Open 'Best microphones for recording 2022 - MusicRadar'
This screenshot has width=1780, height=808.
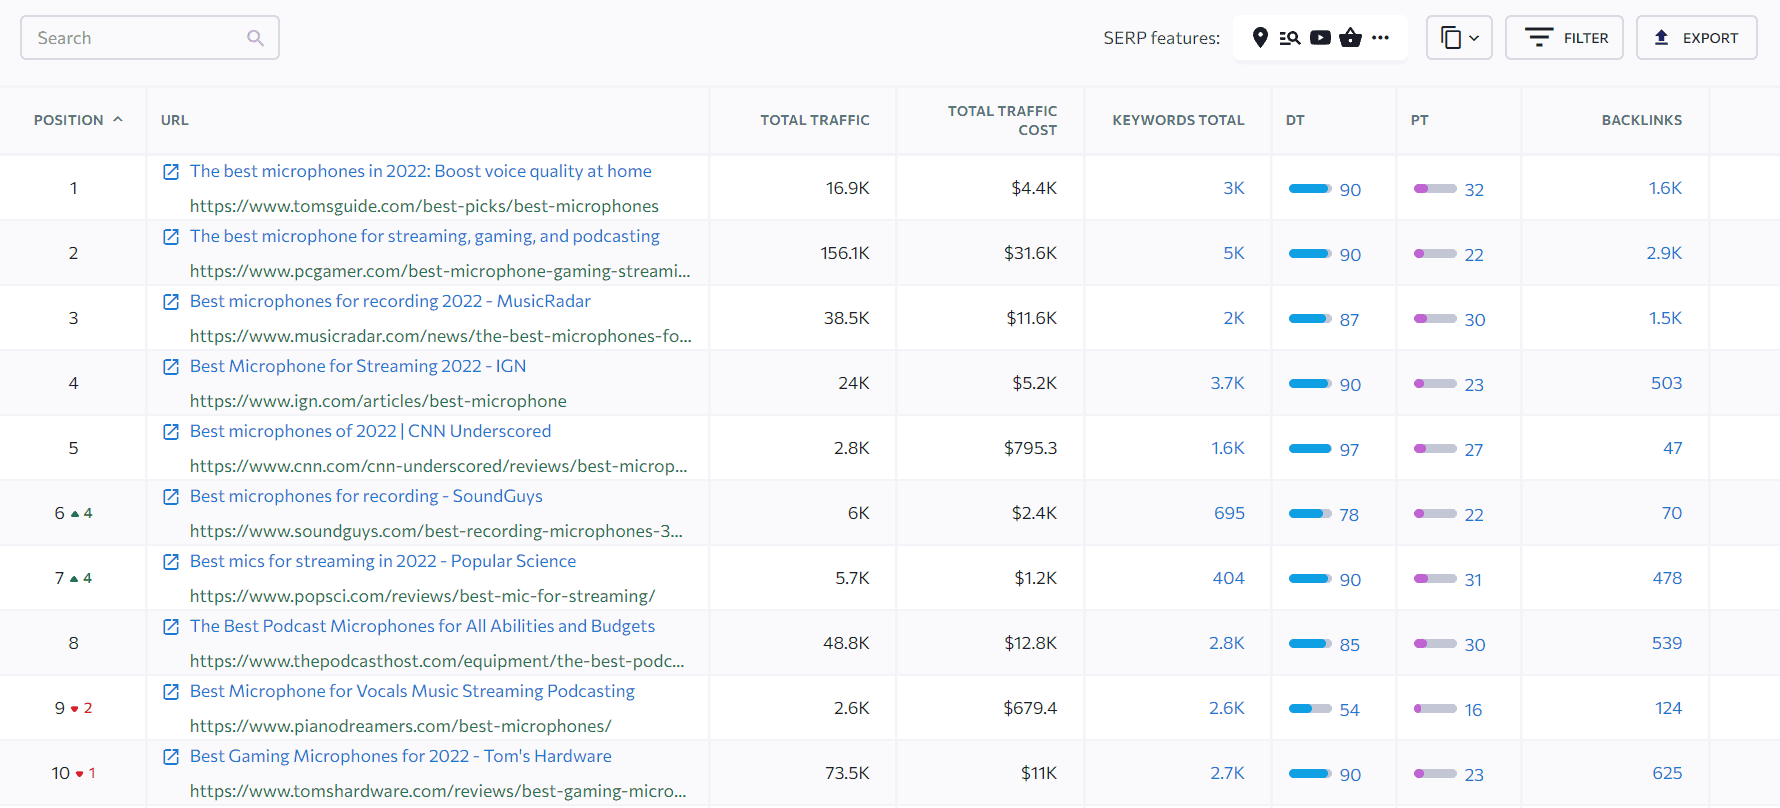click(390, 301)
